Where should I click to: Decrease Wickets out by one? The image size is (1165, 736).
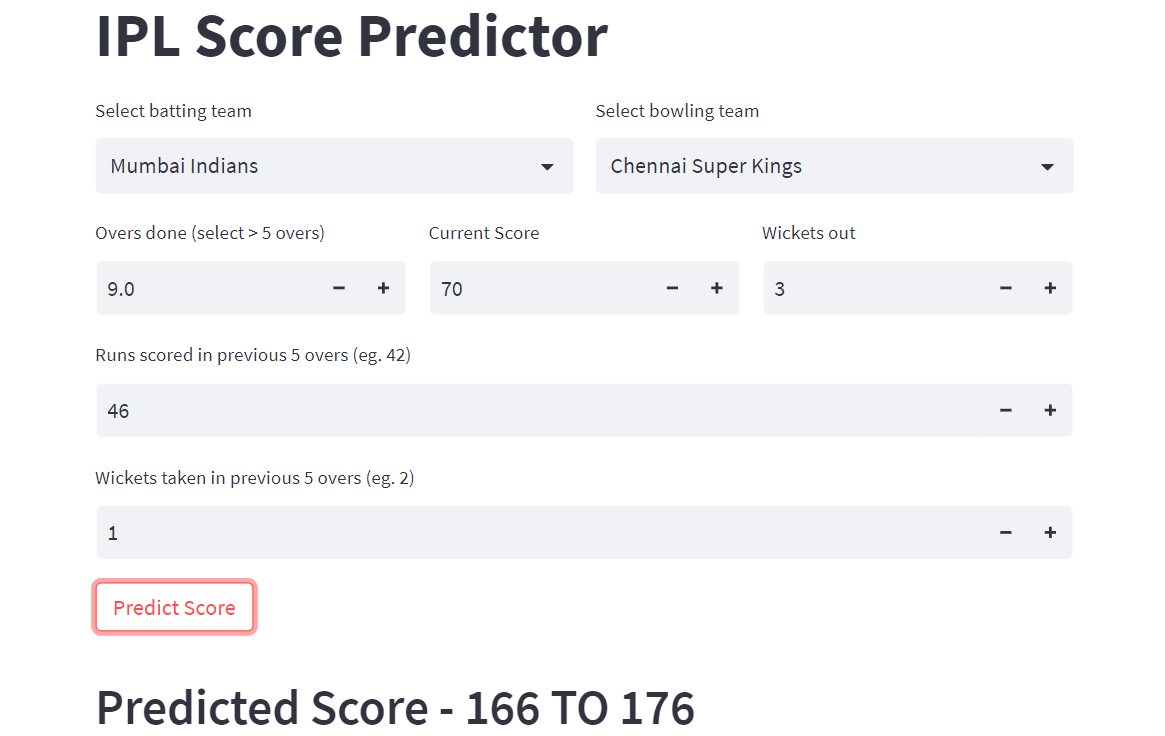[x=1005, y=288]
